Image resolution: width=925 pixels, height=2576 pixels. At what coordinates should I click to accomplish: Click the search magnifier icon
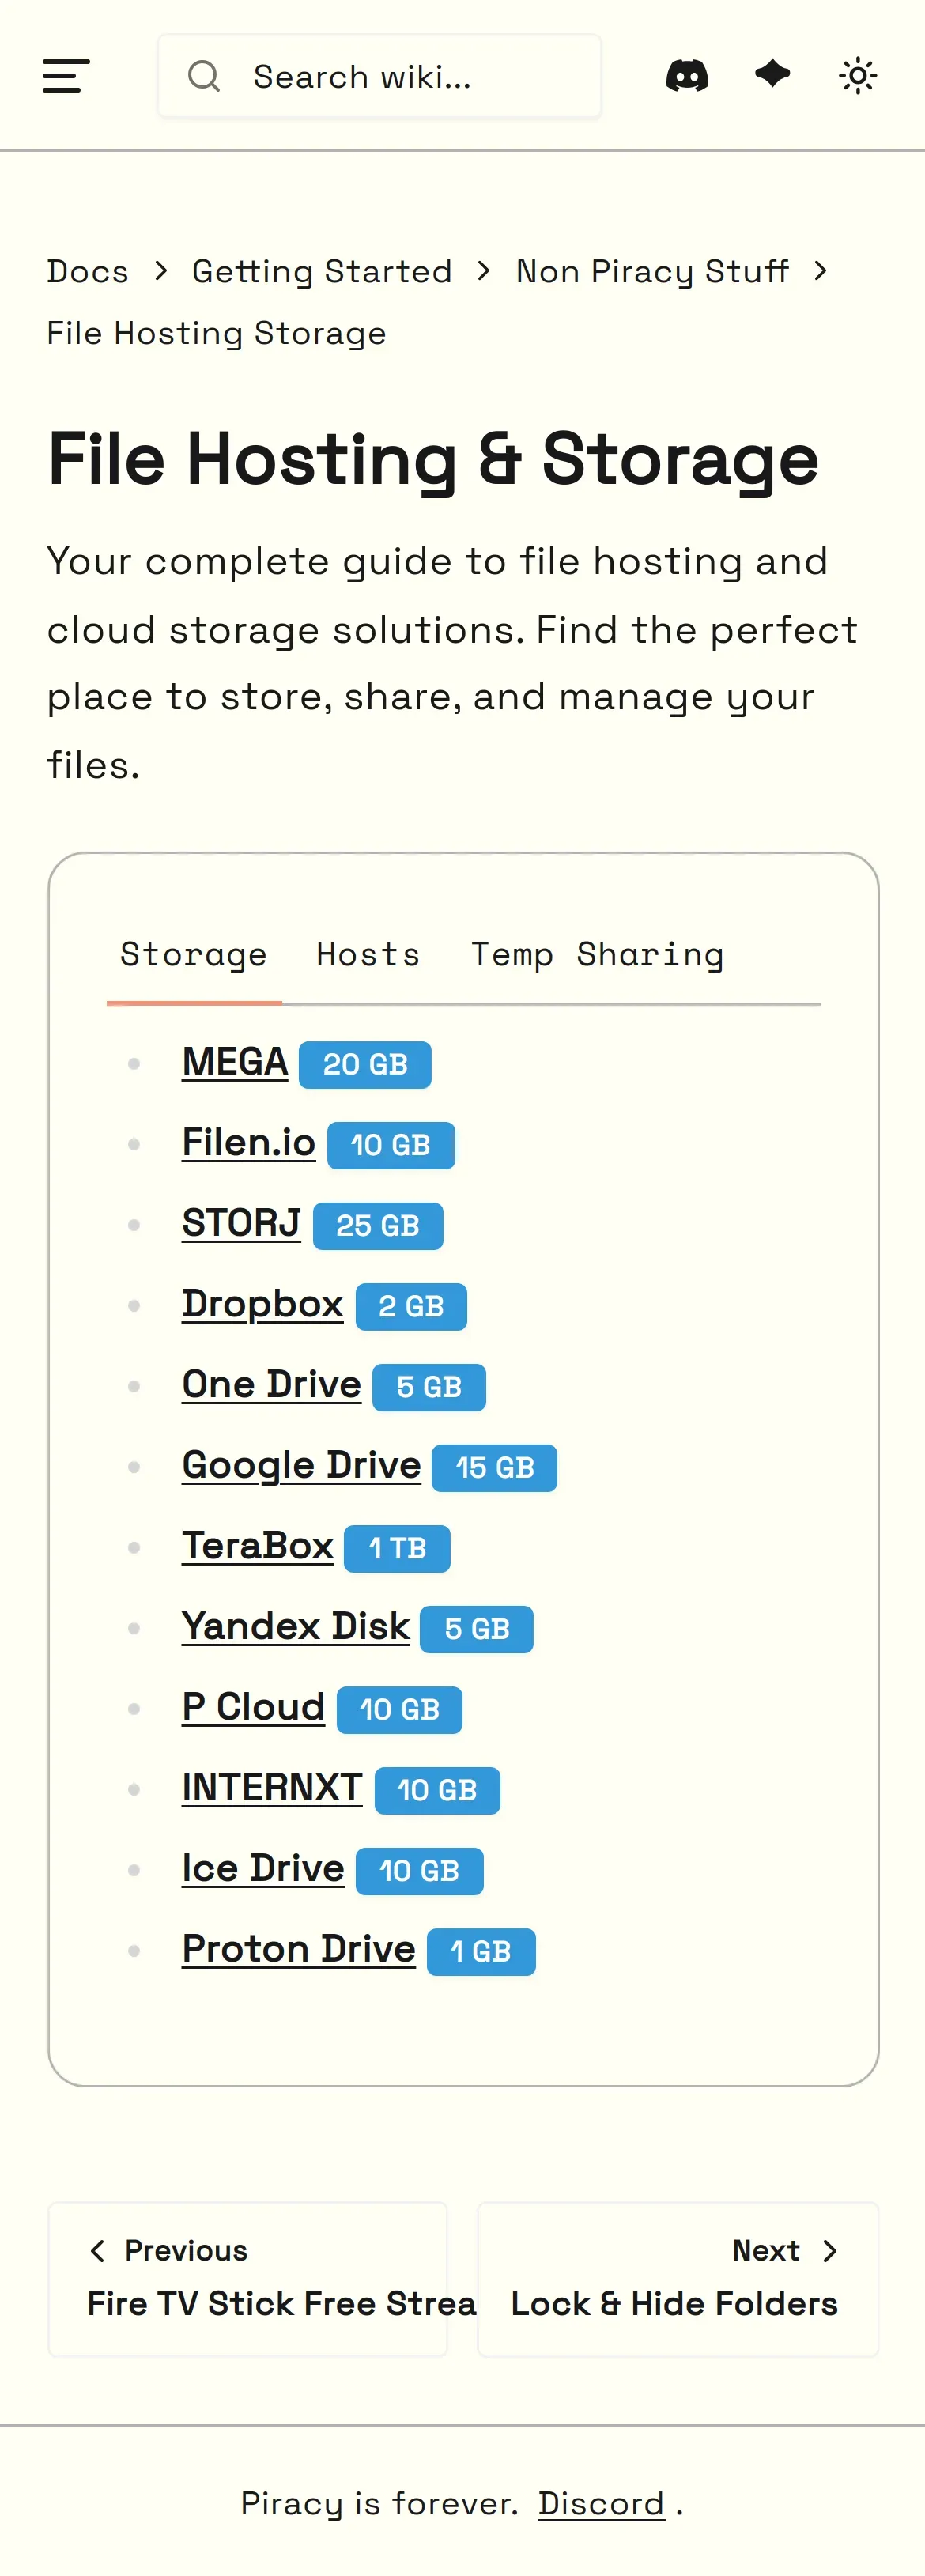coord(204,76)
